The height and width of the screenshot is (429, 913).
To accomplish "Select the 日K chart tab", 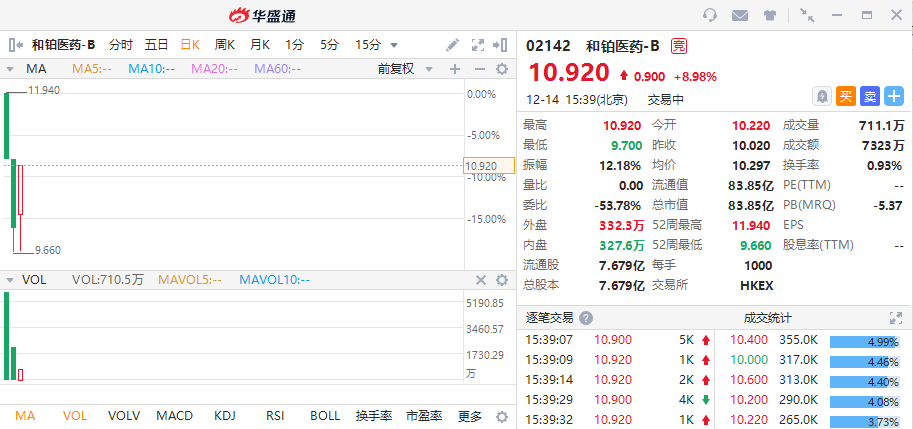I will tap(190, 45).
